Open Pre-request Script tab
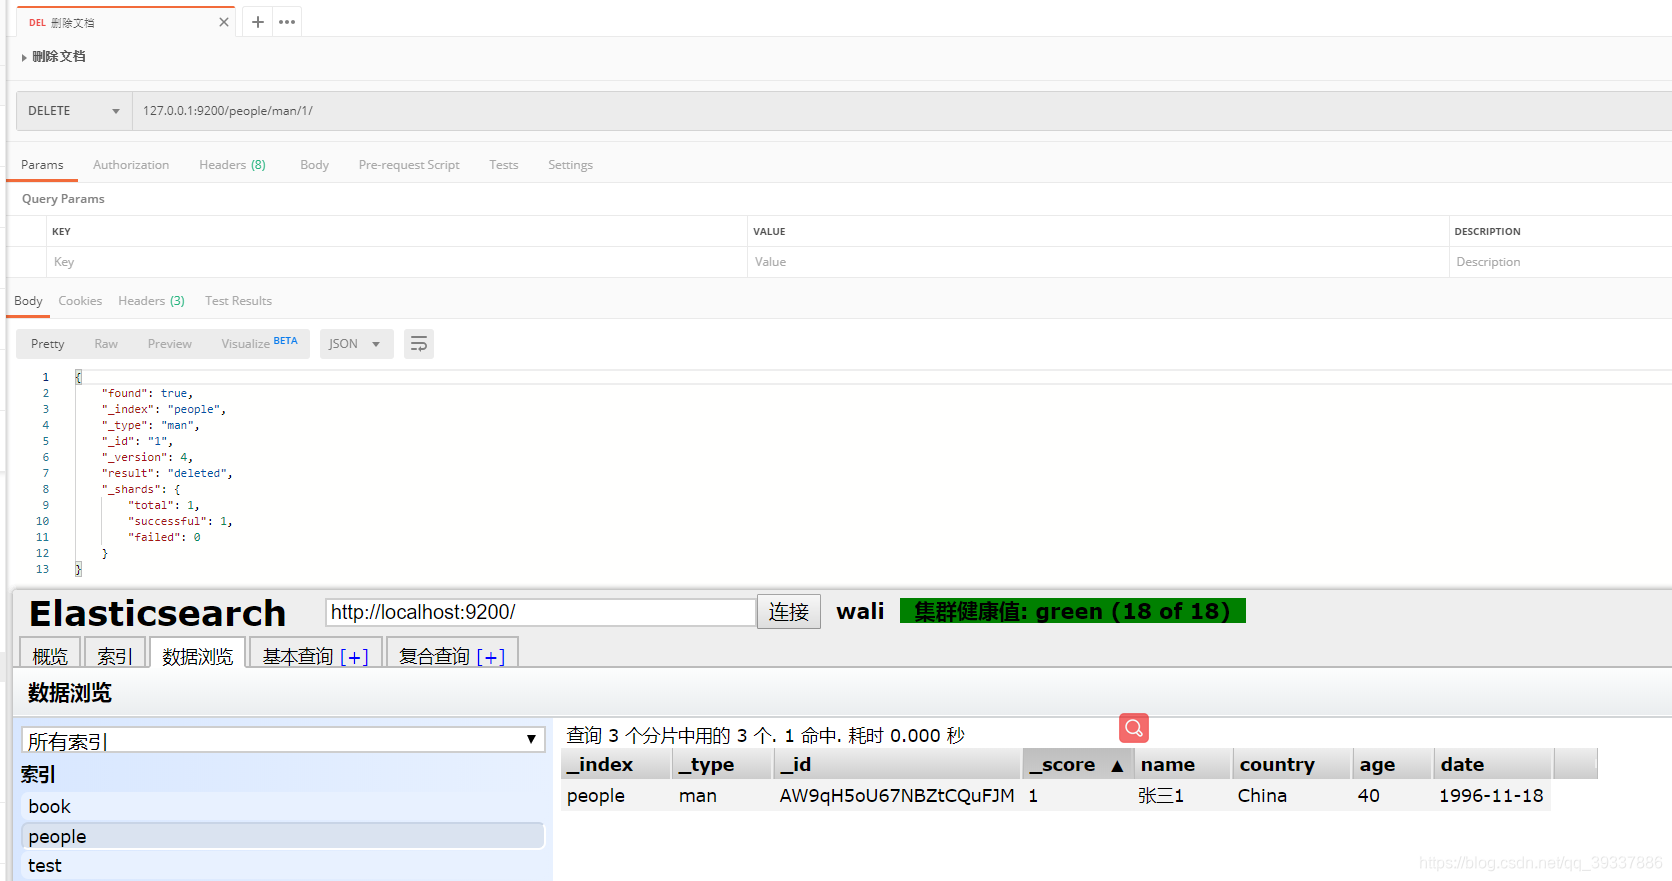The height and width of the screenshot is (881, 1672). (x=409, y=165)
